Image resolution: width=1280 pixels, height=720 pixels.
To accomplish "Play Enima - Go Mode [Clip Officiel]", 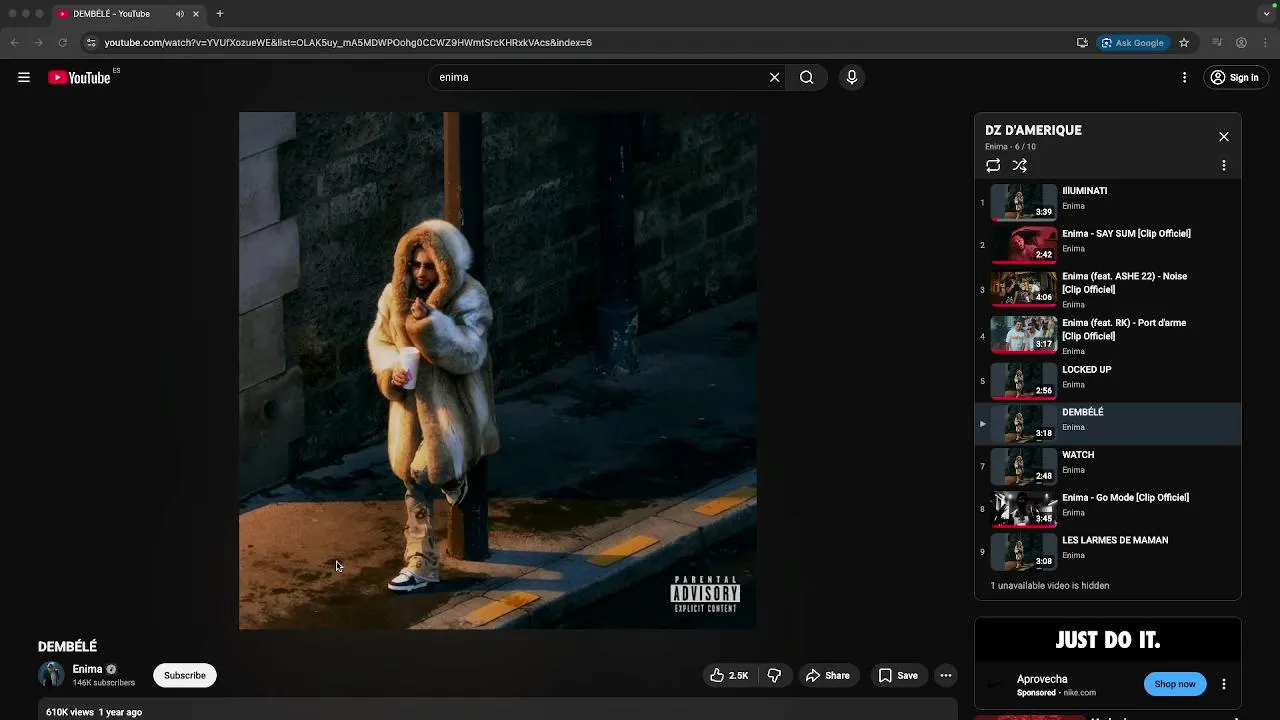I will tap(1108, 509).
